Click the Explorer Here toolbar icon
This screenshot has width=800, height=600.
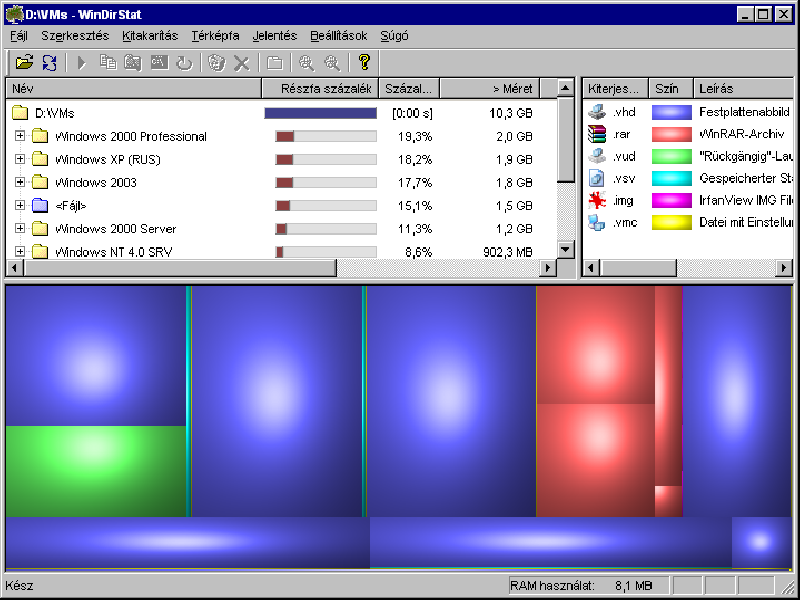[x=133, y=62]
